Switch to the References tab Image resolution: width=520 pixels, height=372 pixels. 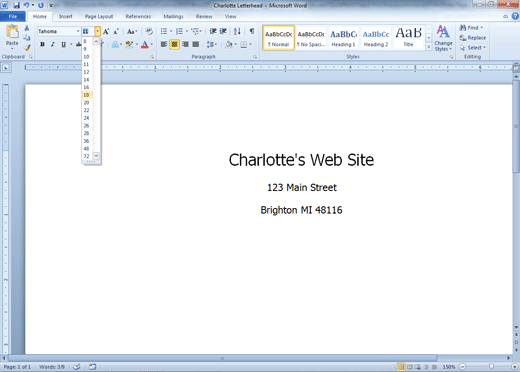click(x=138, y=16)
